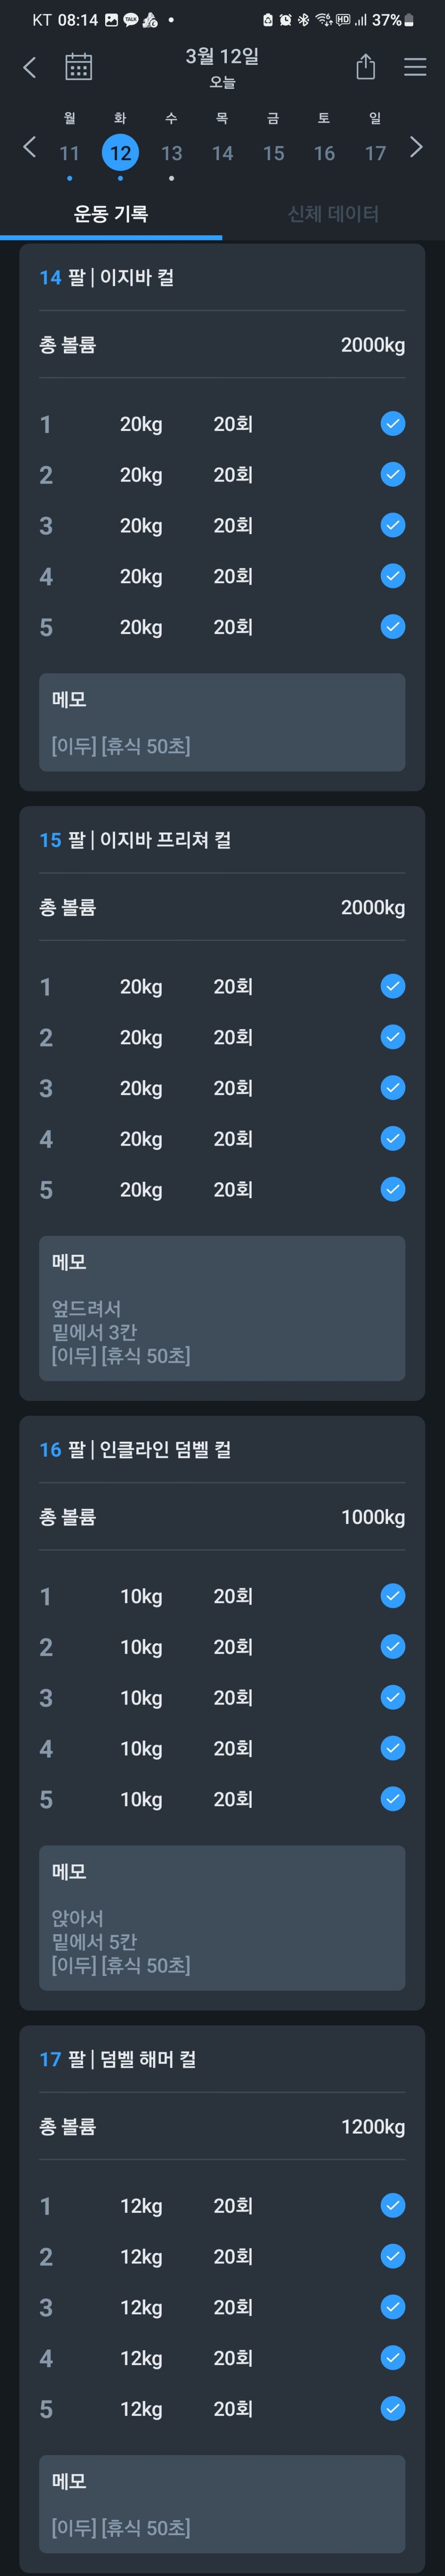Edit the 20kg weight in 이지바 컬 set 2
The width and height of the screenshot is (445, 2576).
pos(141,475)
